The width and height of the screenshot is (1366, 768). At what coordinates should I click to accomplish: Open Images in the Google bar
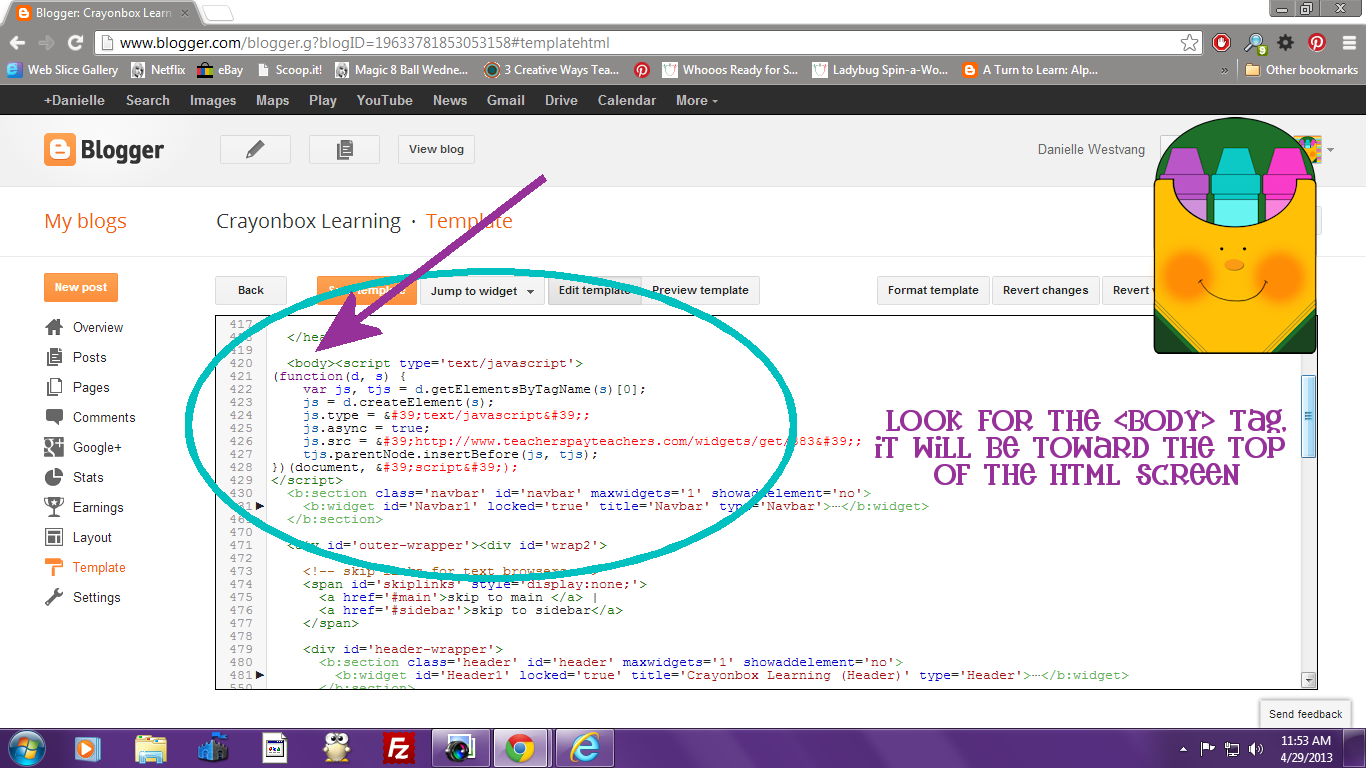(213, 100)
